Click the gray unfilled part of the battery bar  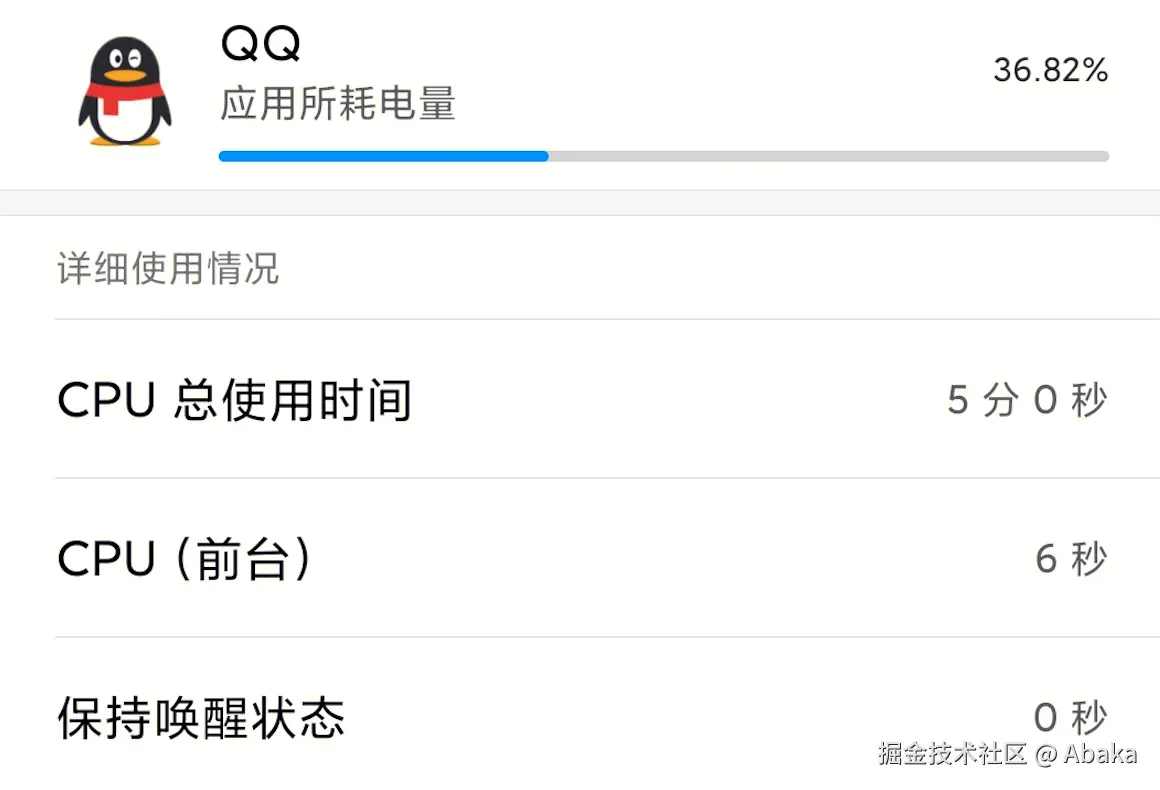pyautogui.click(x=828, y=156)
